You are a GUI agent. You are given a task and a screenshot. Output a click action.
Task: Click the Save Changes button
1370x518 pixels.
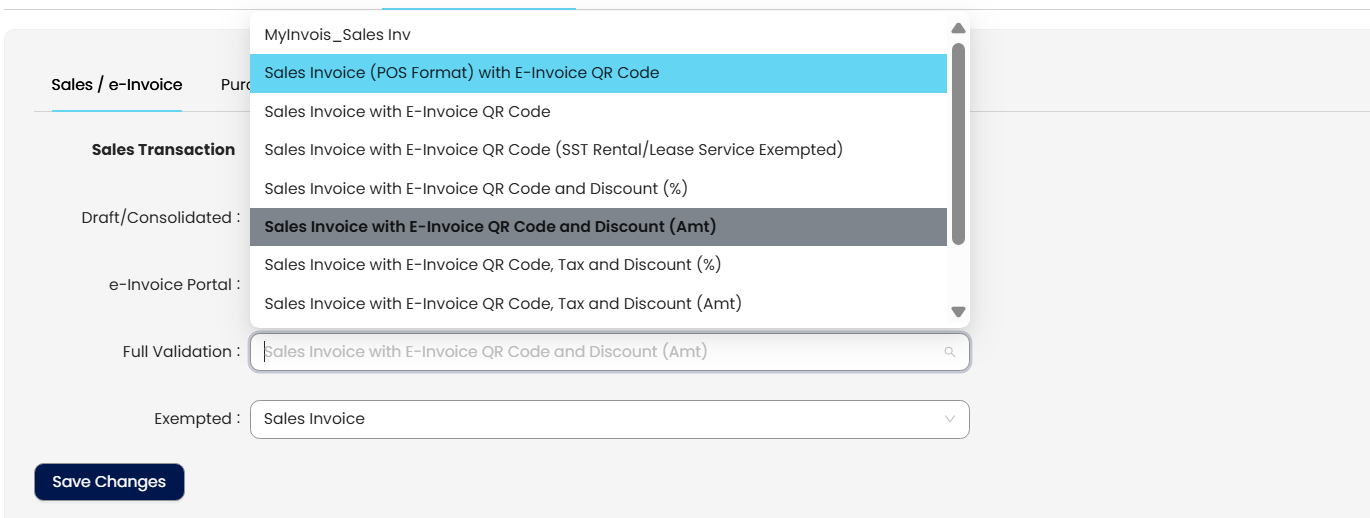point(109,482)
